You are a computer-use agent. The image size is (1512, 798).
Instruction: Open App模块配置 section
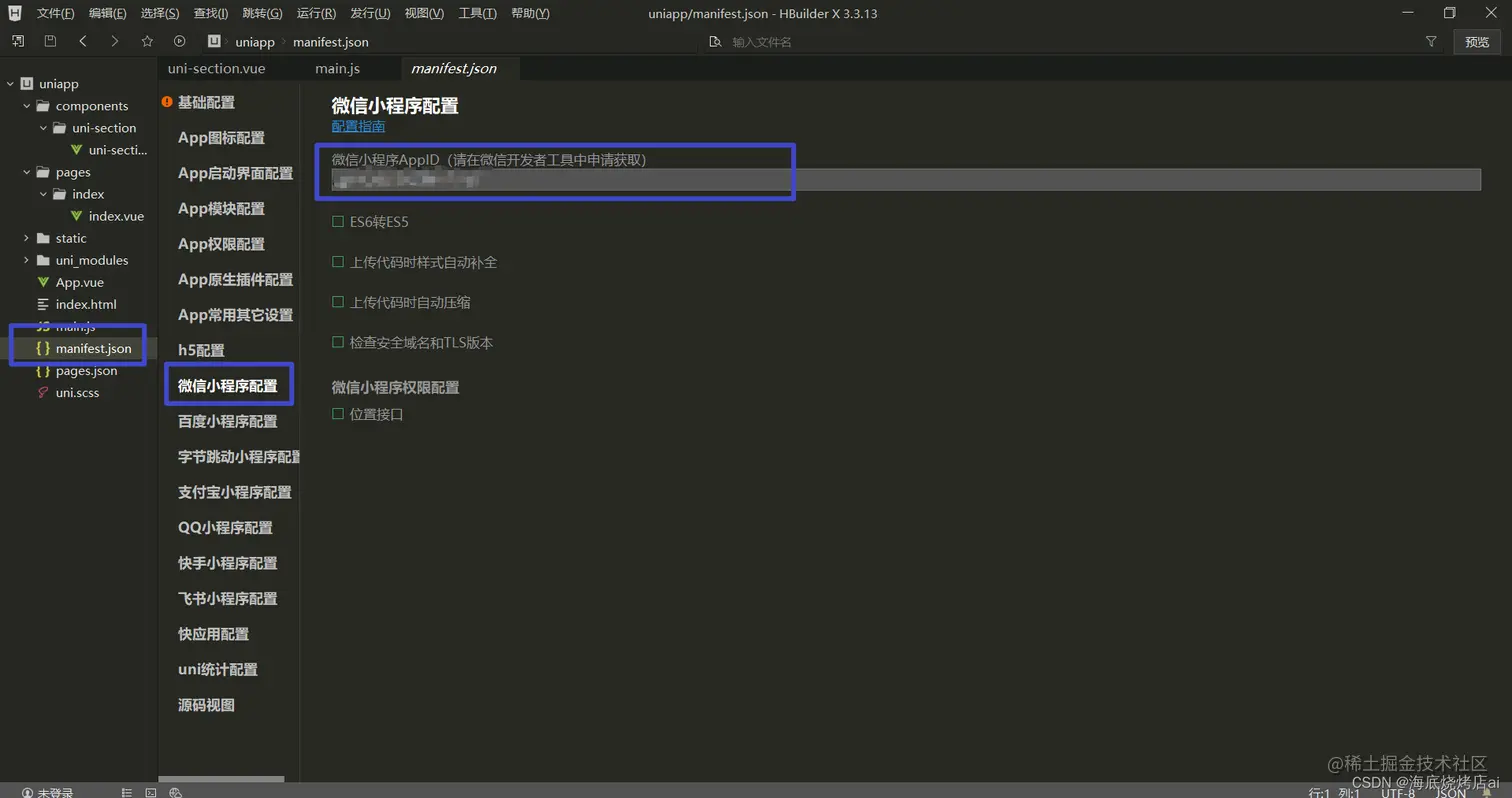point(221,208)
